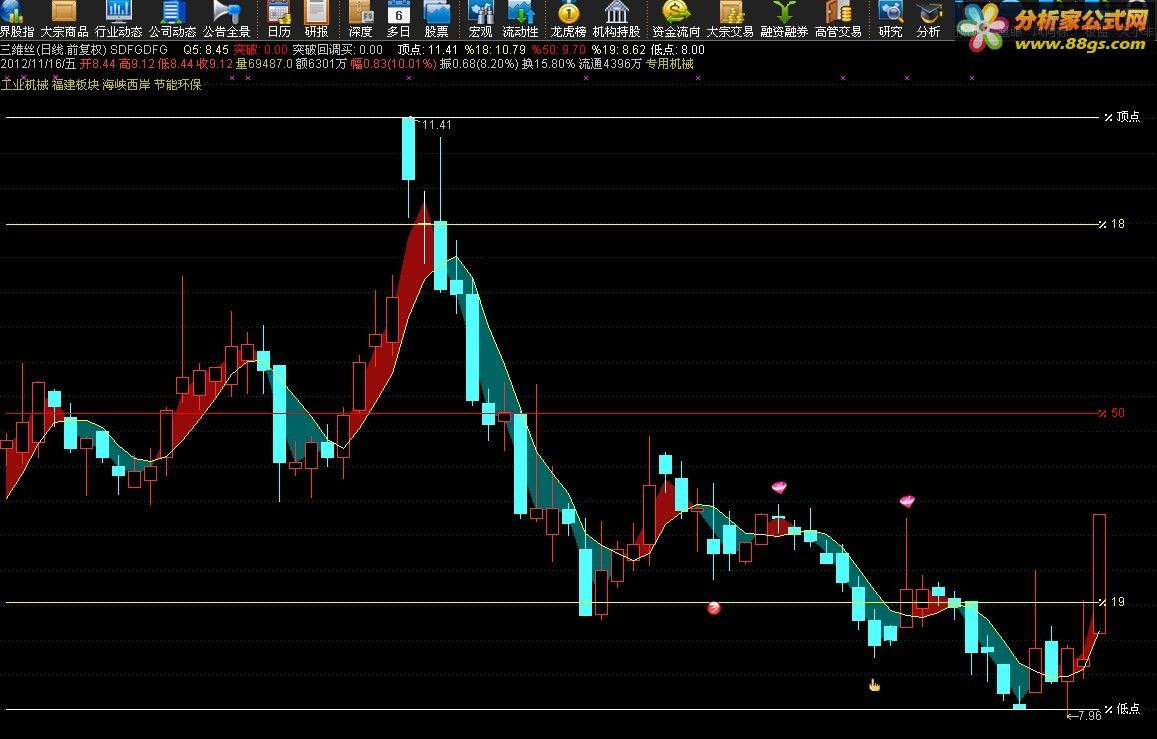Click the 顶点: 11.41 indicator value
The image size is (1157, 739).
point(428,50)
